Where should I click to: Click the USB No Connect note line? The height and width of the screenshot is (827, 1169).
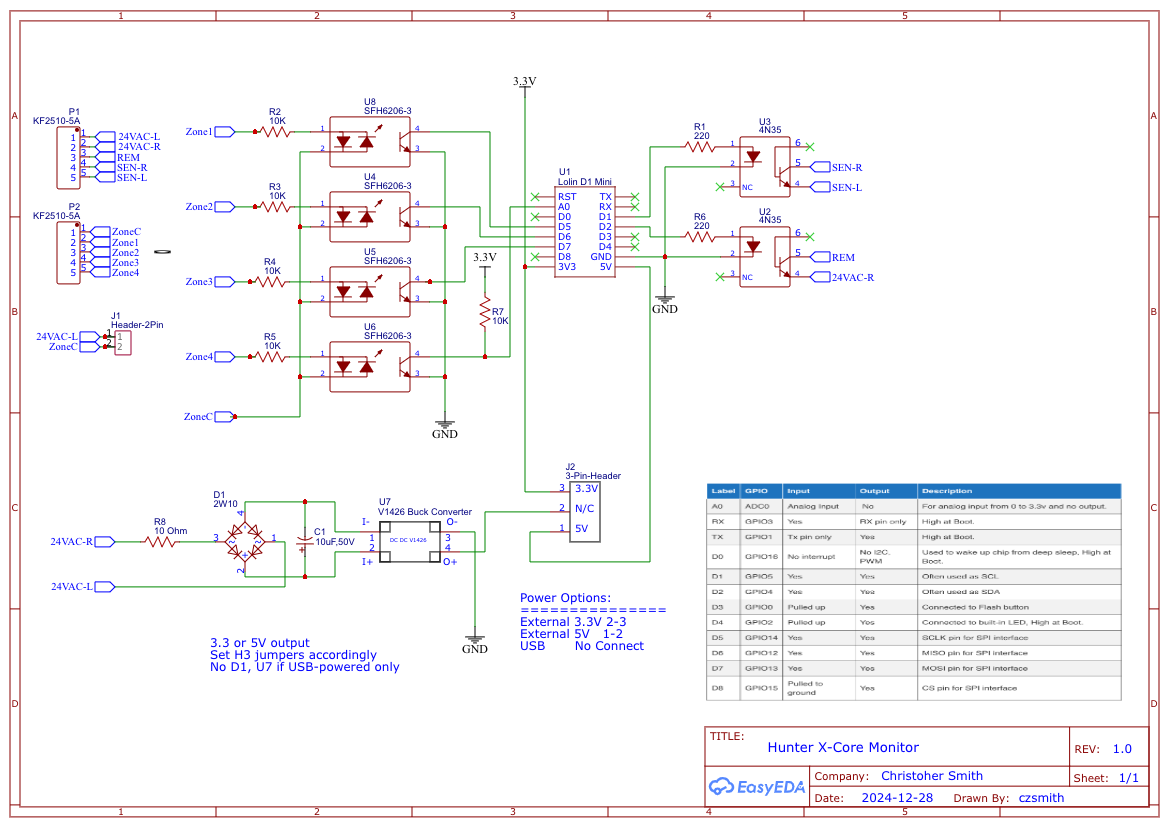[x=582, y=646]
